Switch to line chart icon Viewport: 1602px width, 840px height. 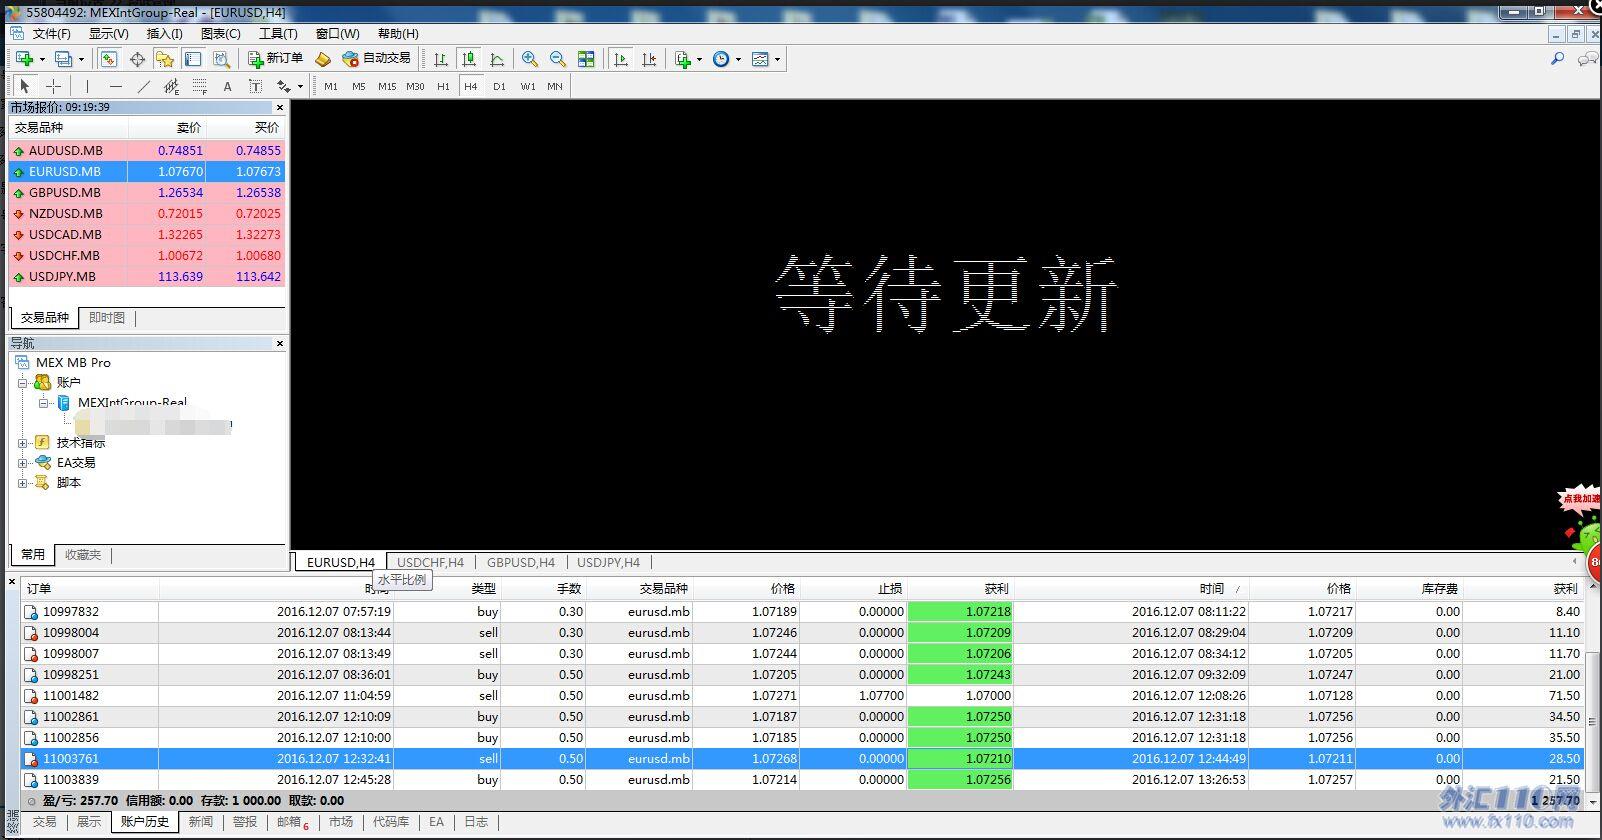[497, 59]
